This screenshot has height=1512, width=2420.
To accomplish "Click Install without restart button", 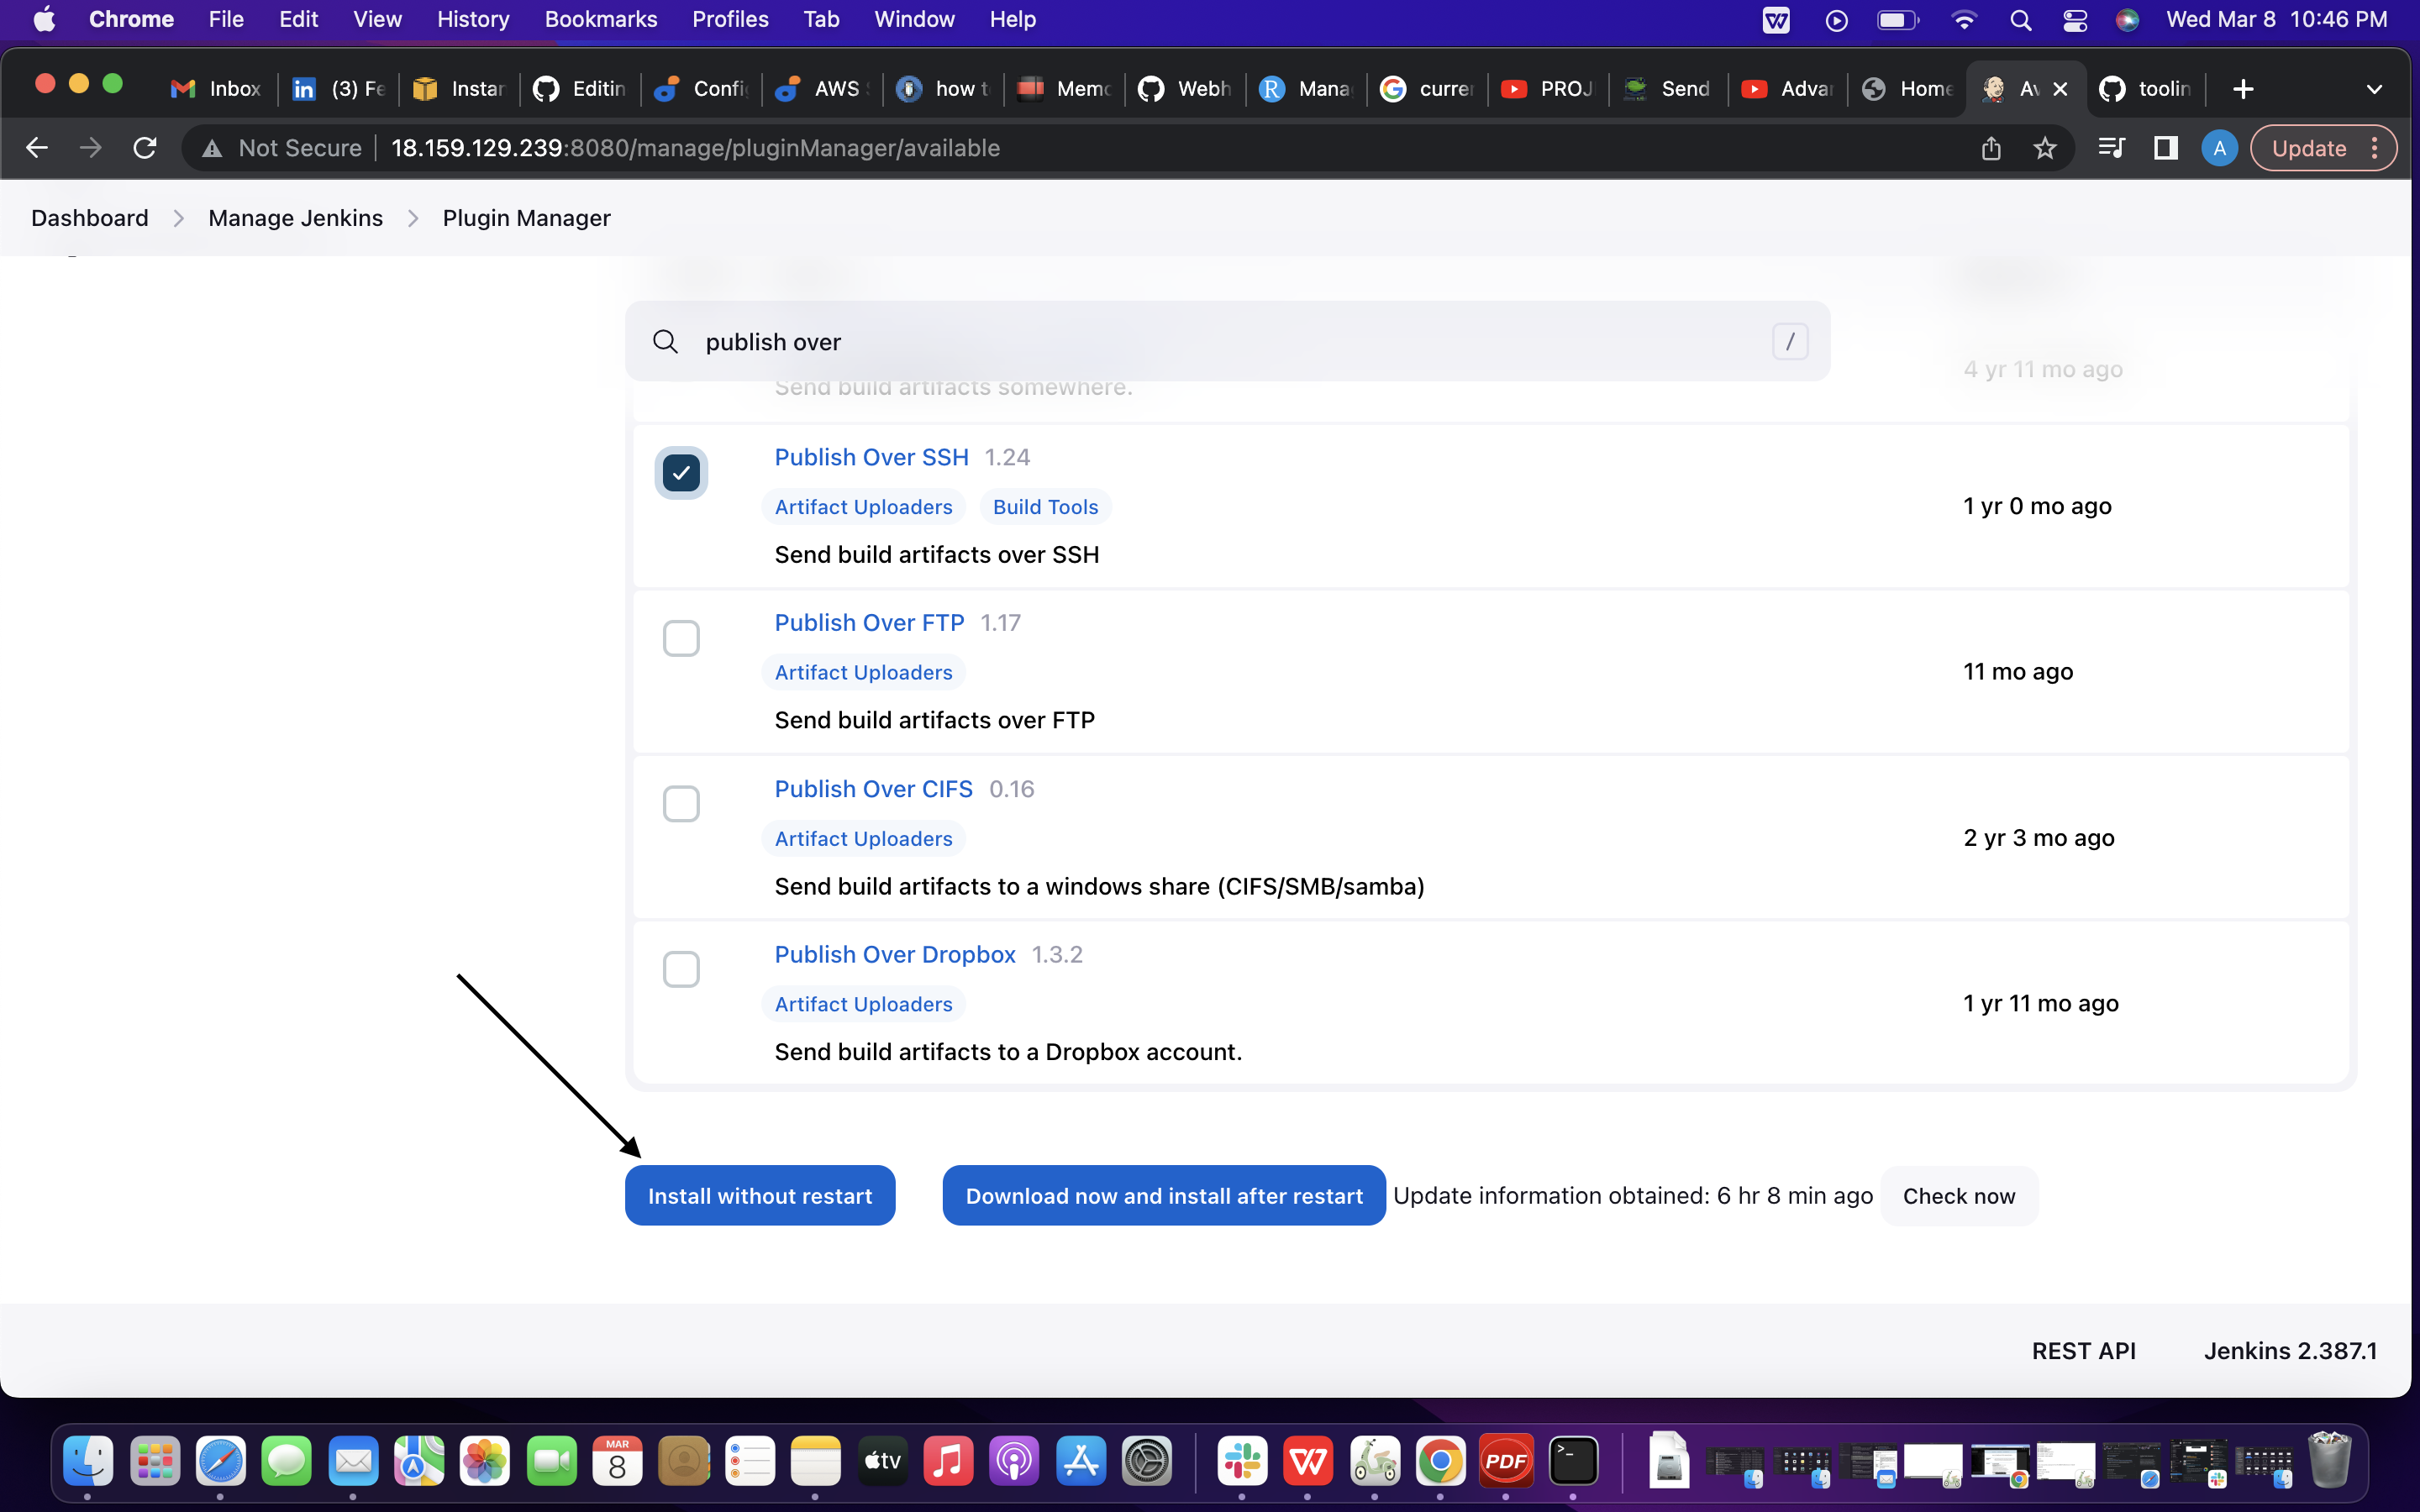I will click(x=760, y=1195).
